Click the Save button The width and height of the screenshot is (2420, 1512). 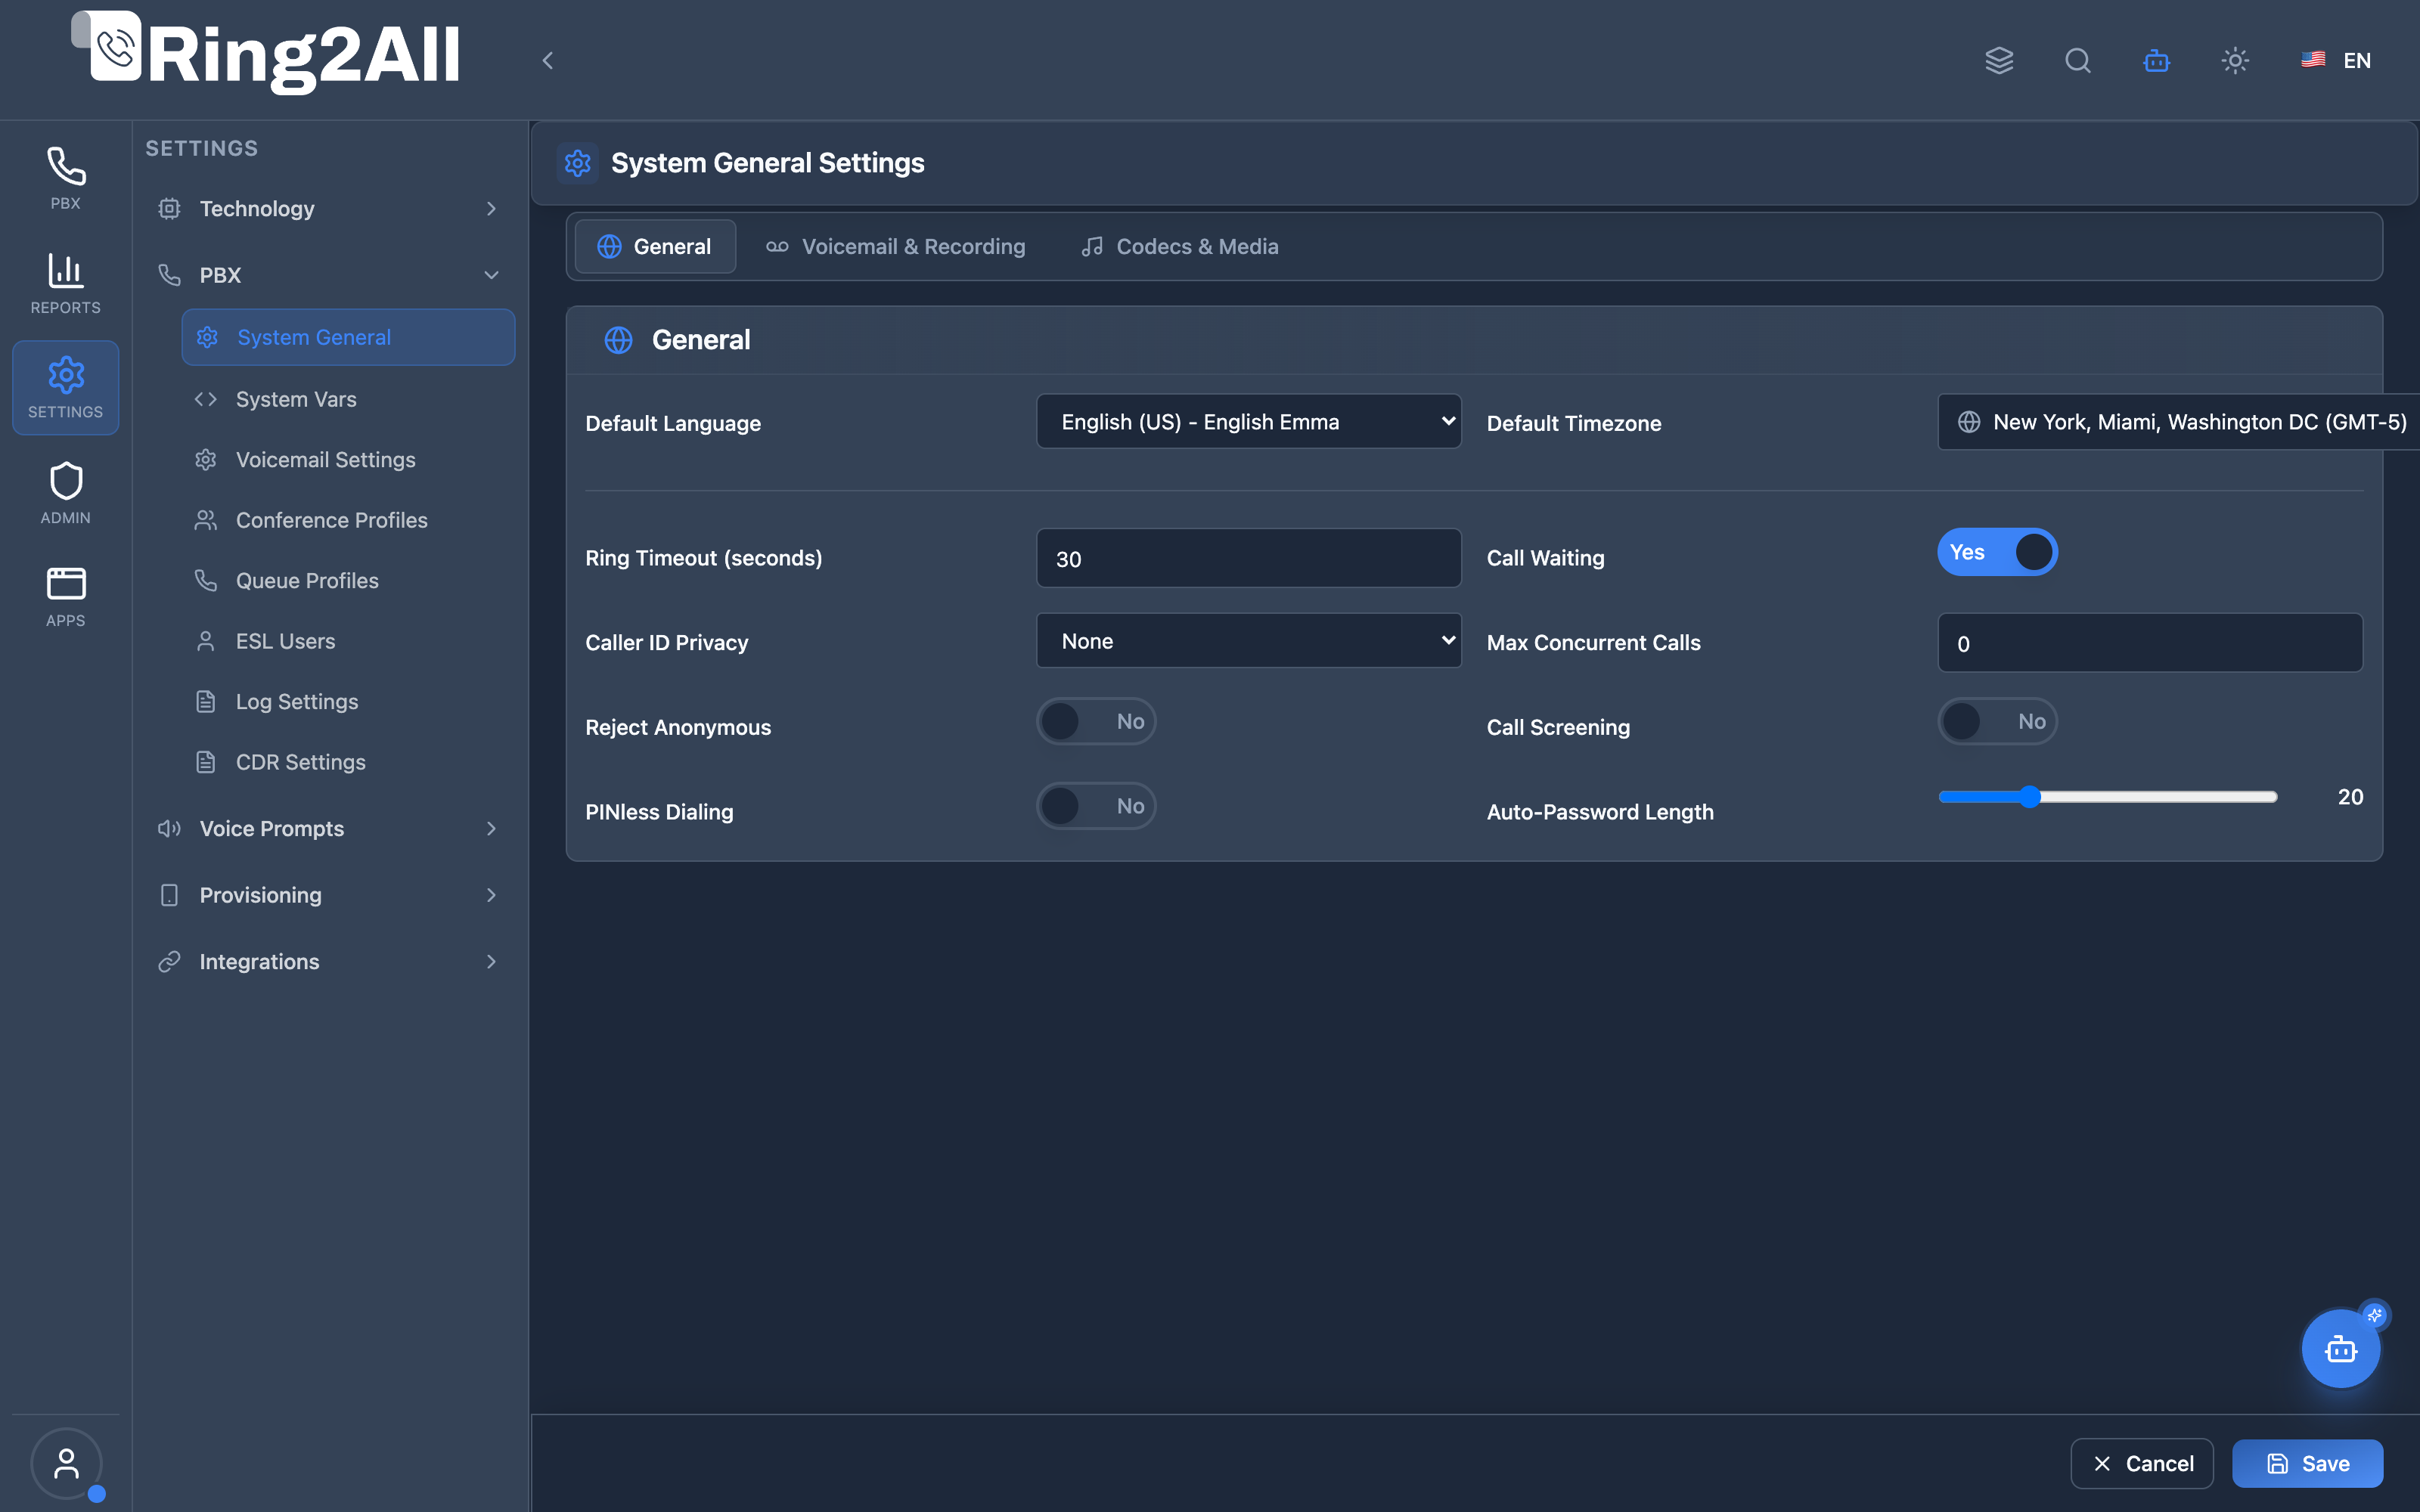pyautogui.click(x=2307, y=1463)
